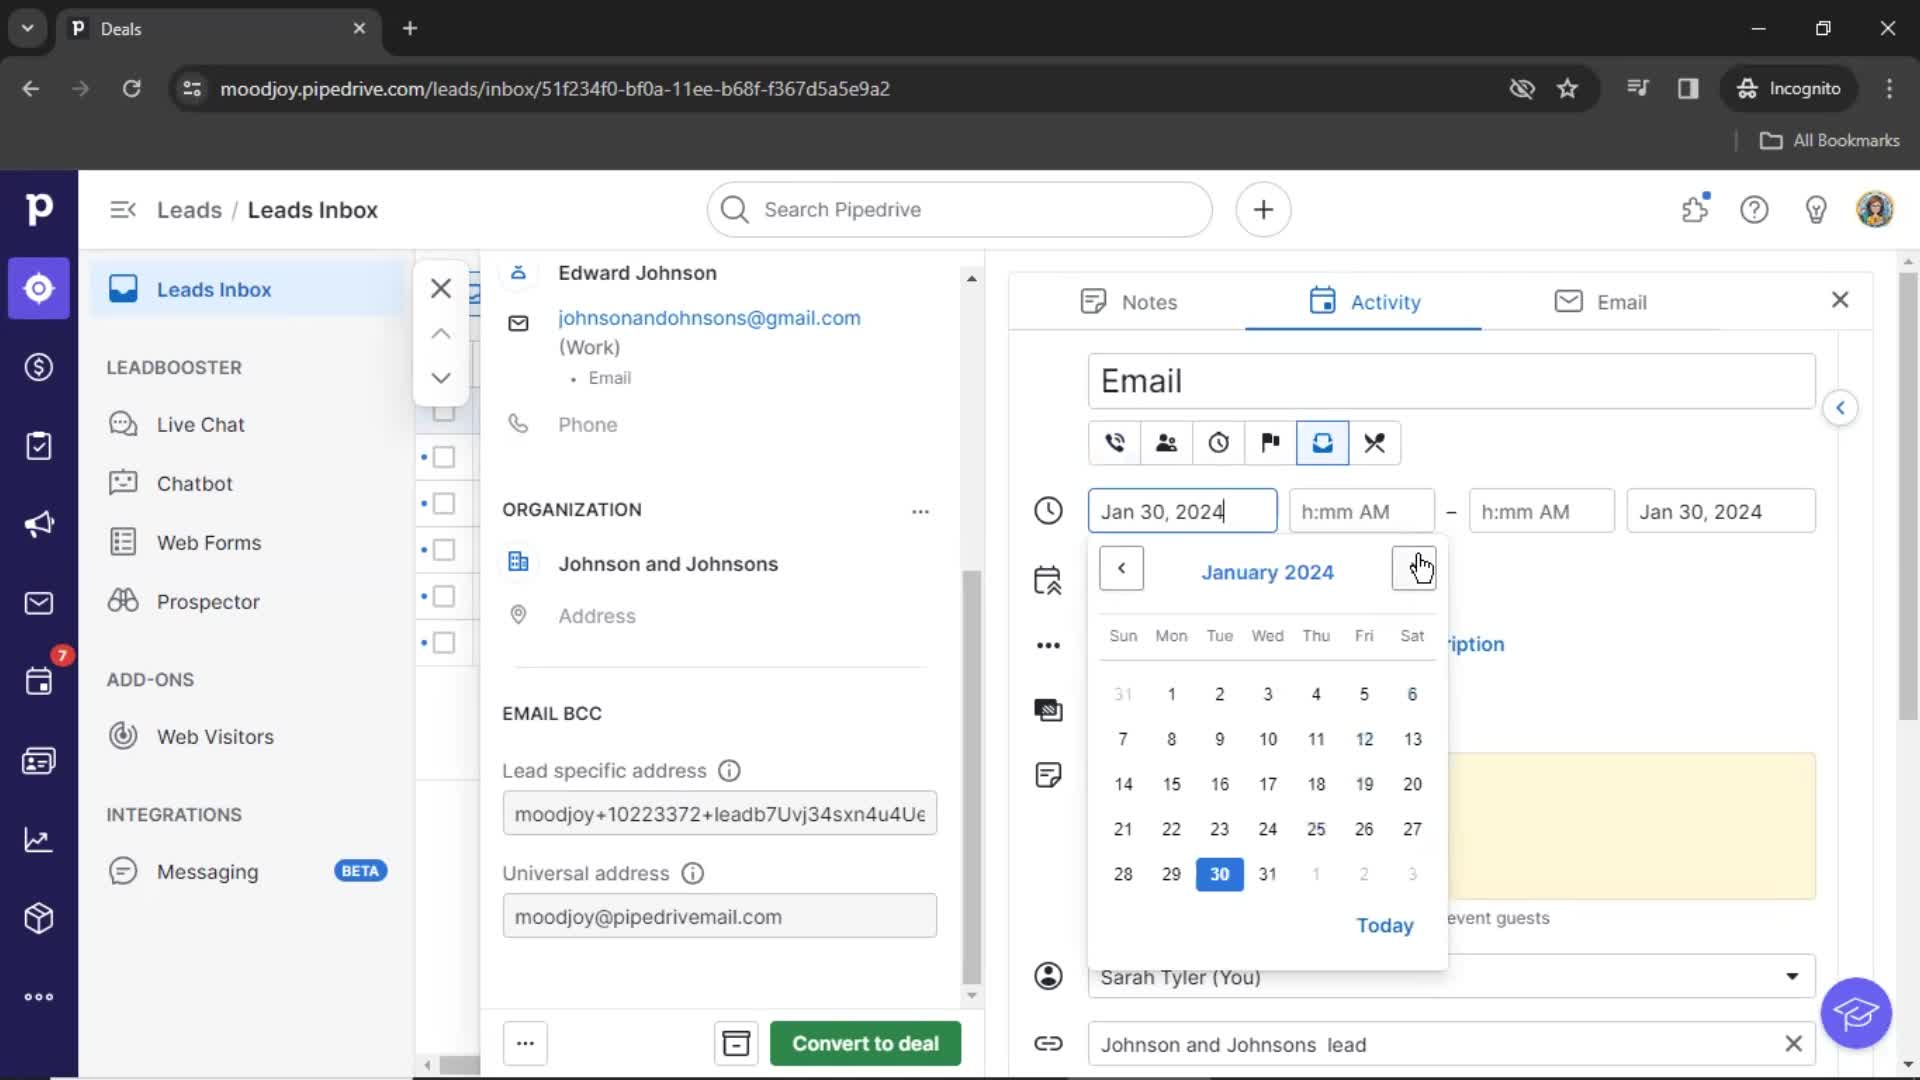Click Today link in calendar
The width and height of the screenshot is (1920, 1080).
[x=1384, y=925]
